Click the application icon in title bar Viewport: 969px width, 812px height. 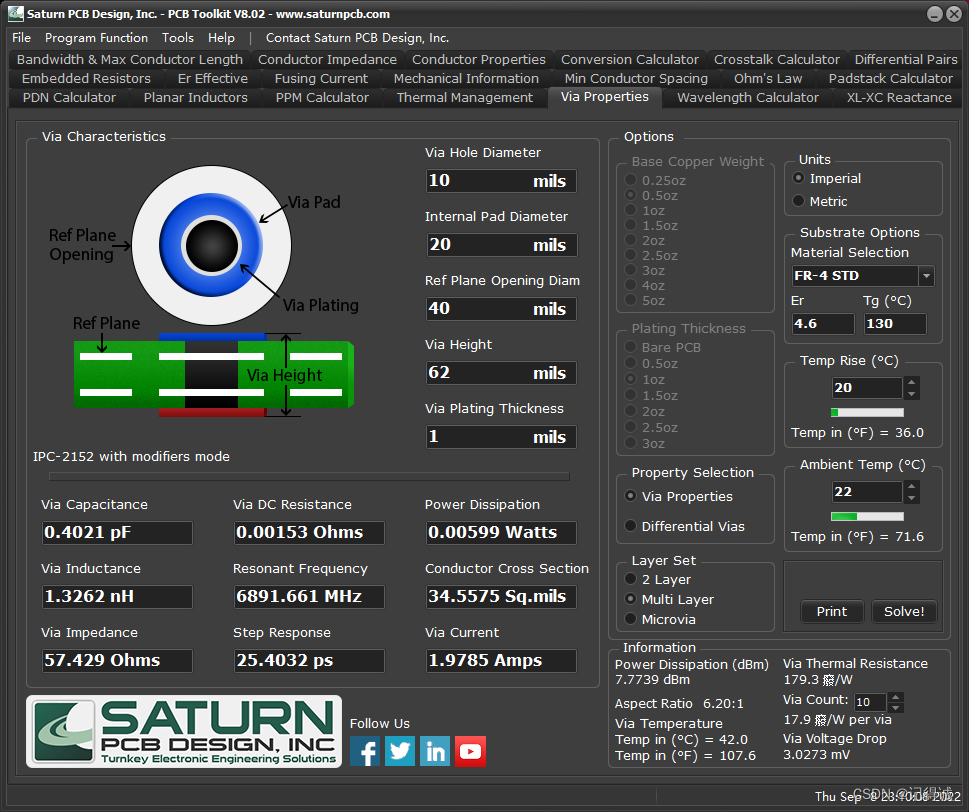(x=15, y=13)
